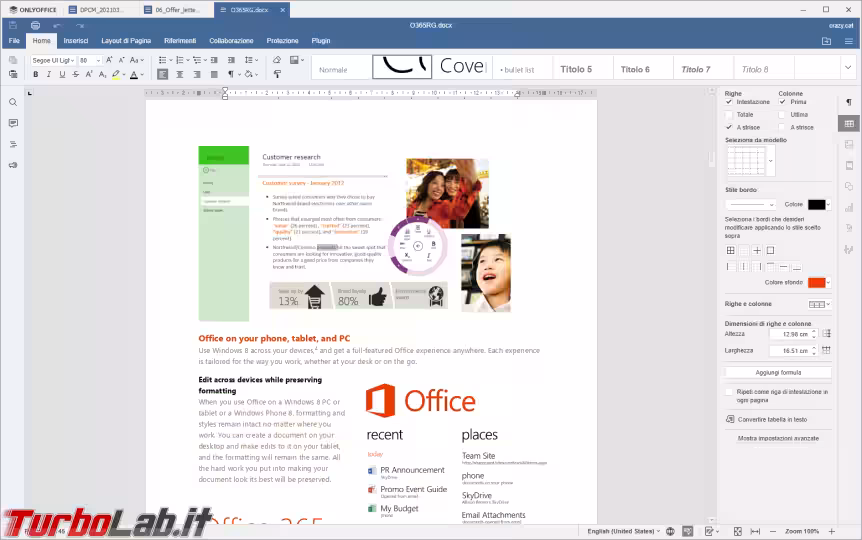Viewport: 862px width, 540px height.
Task: Open the Collaborazione tab
Action: (231, 41)
